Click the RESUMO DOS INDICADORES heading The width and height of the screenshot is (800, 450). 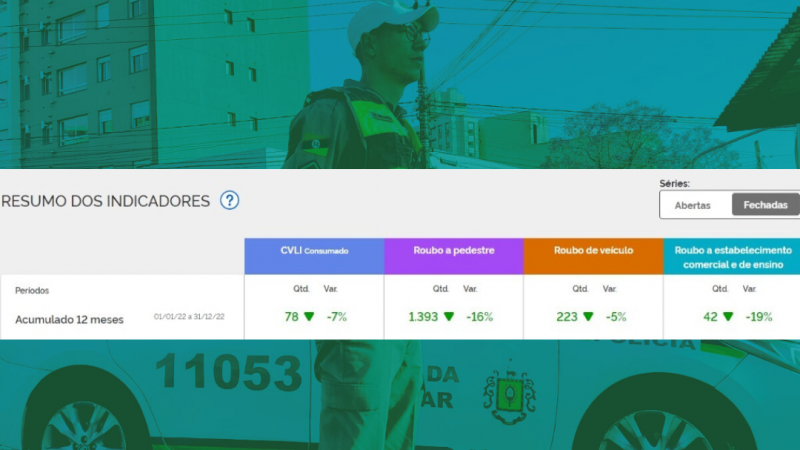(x=106, y=201)
